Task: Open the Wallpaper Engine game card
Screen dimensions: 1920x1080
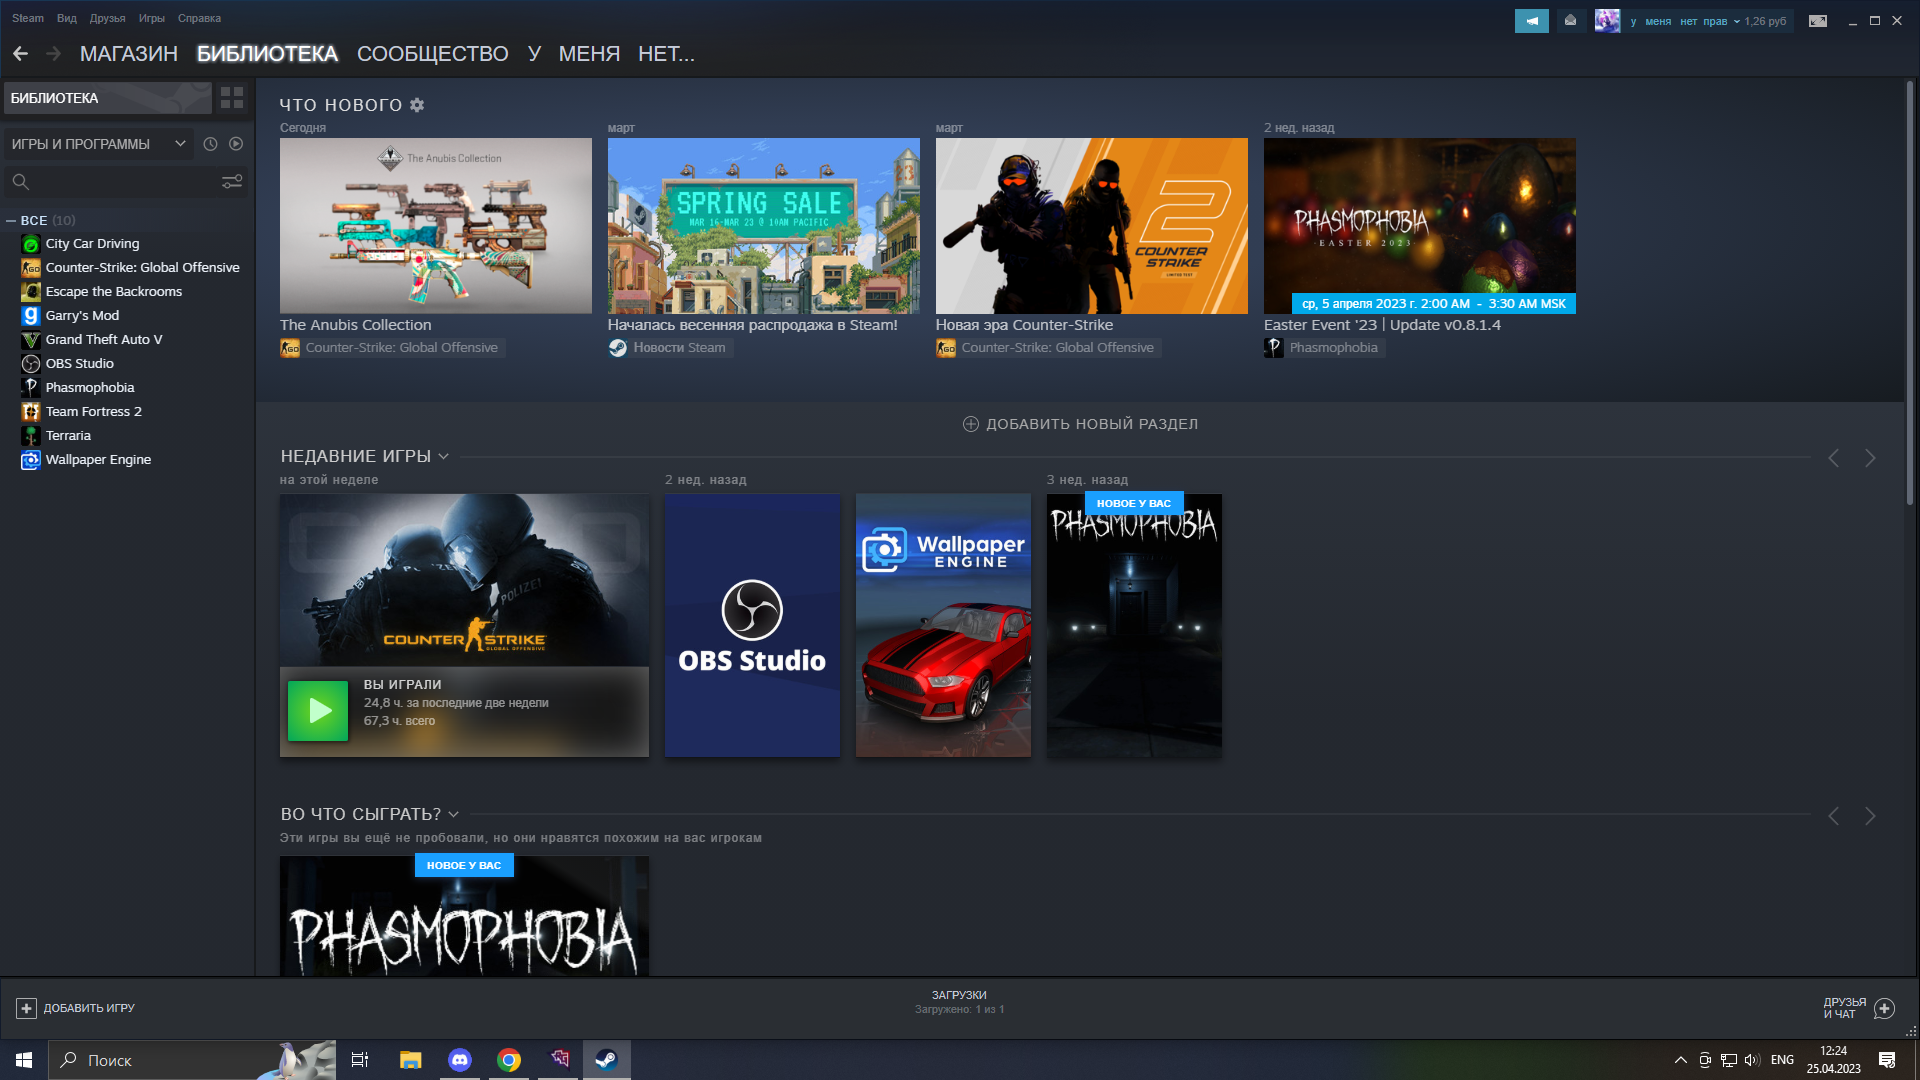Action: [x=943, y=625]
